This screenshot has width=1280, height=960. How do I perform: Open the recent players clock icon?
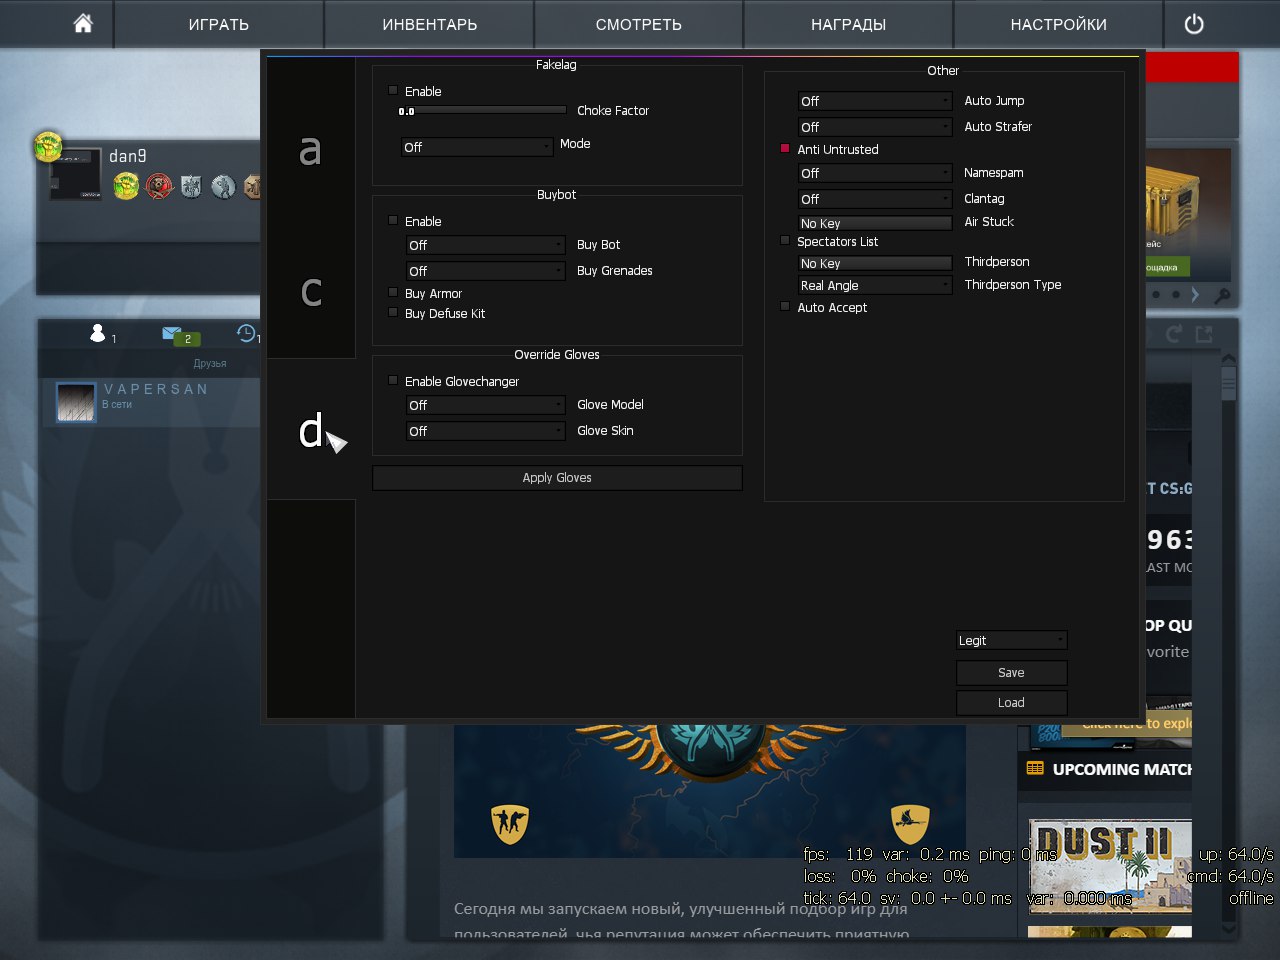click(x=246, y=333)
